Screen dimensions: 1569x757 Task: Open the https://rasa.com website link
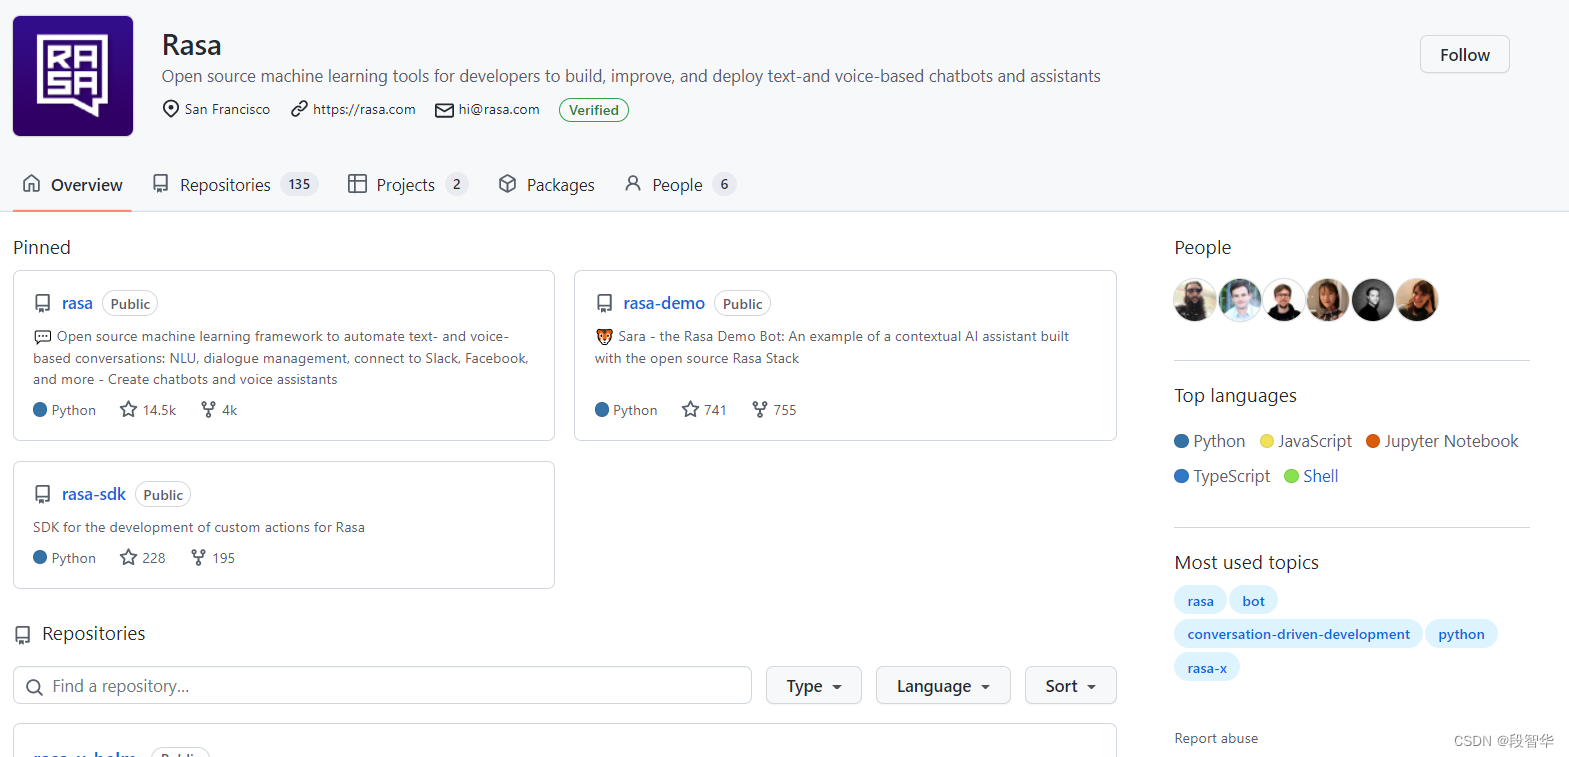point(364,109)
